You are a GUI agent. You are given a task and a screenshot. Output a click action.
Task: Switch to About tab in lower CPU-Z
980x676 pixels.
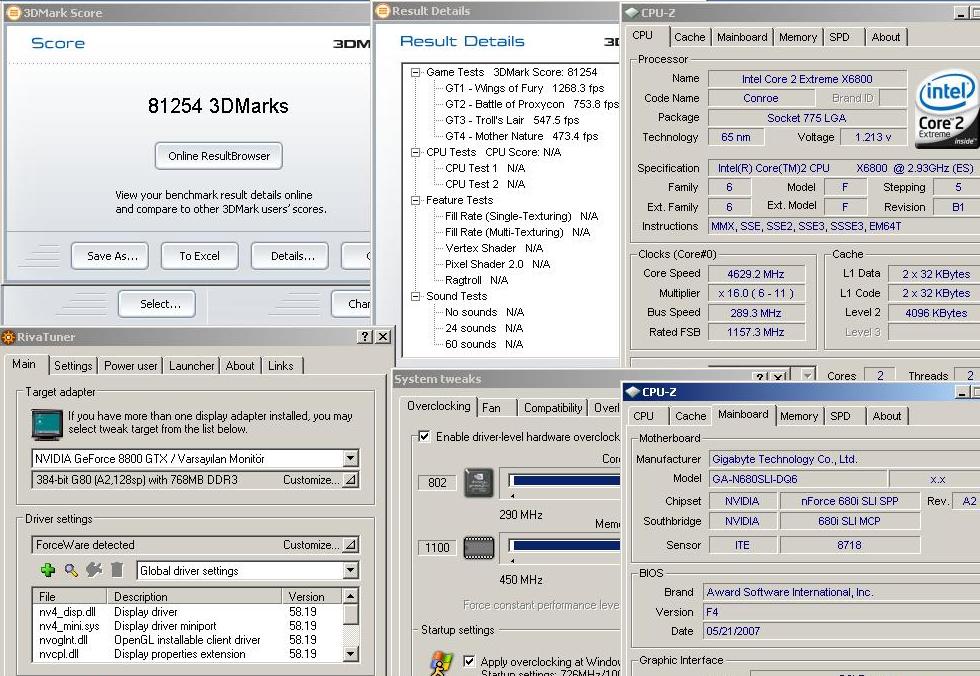click(886, 416)
